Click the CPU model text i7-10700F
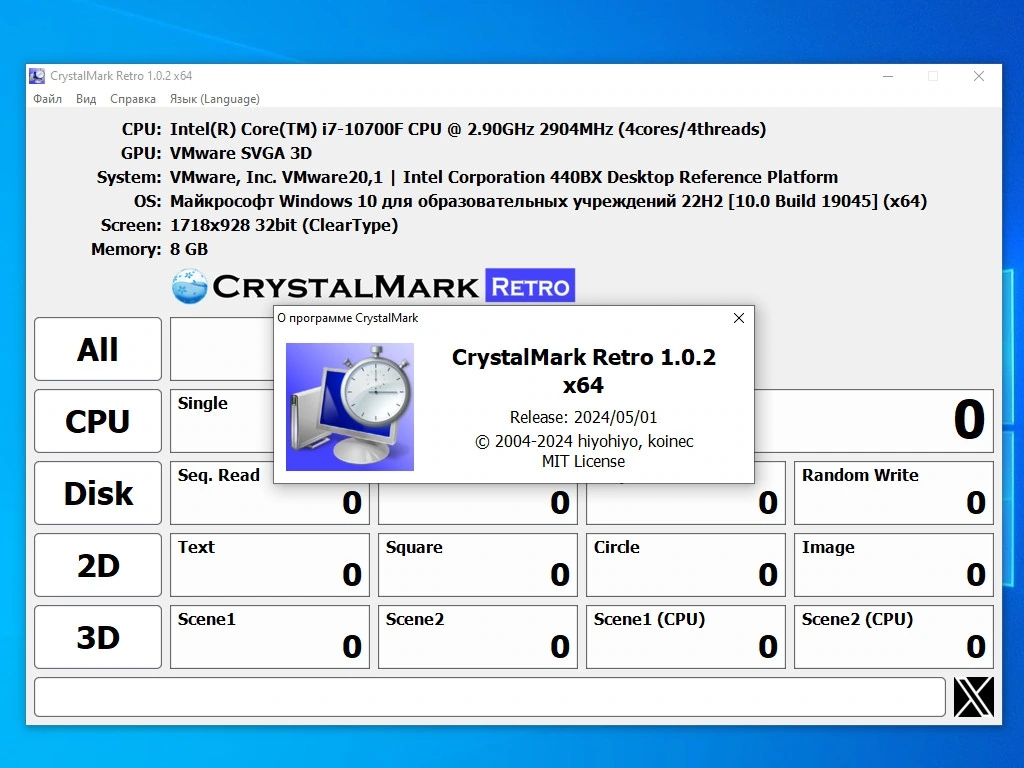Image resolution: width=1024 pixels, height=768 pixels. [468, 129]
